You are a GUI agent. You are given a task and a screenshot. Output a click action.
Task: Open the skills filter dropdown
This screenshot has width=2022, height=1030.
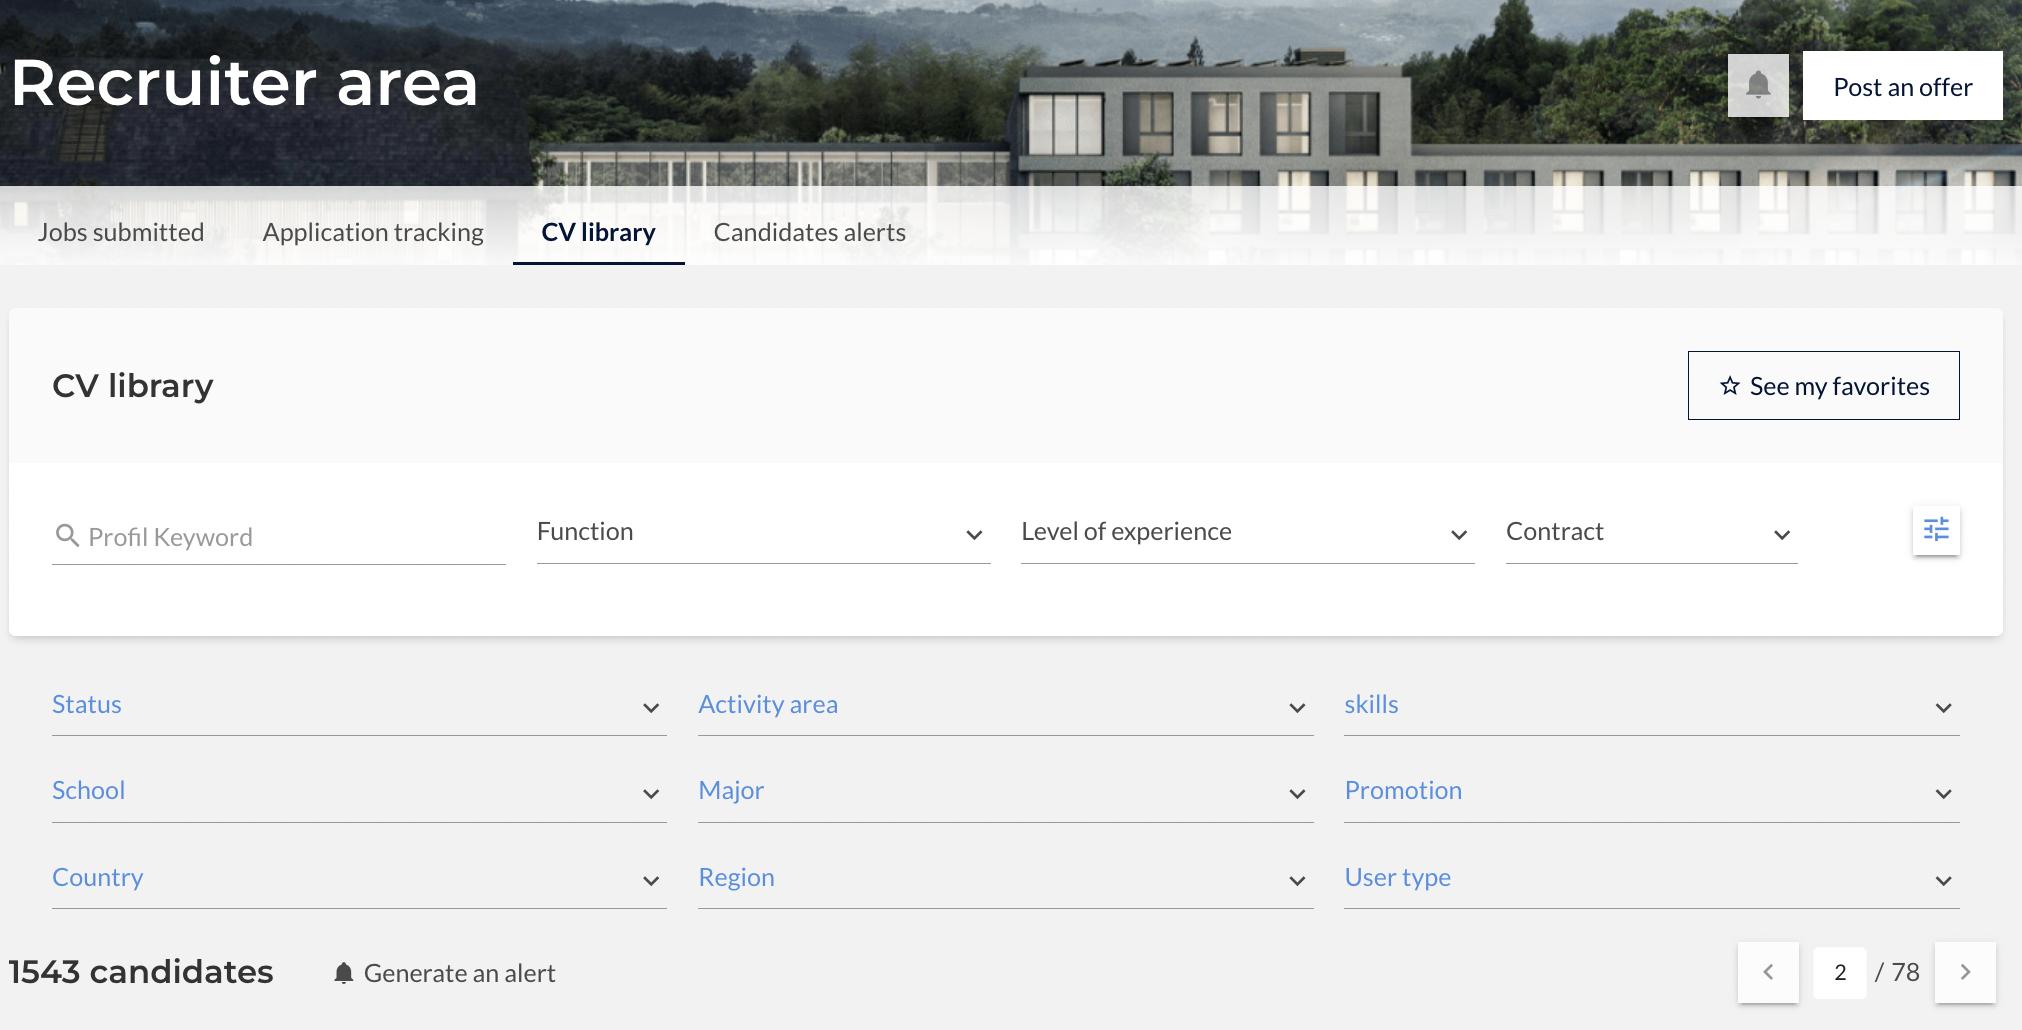[1651, 706]
